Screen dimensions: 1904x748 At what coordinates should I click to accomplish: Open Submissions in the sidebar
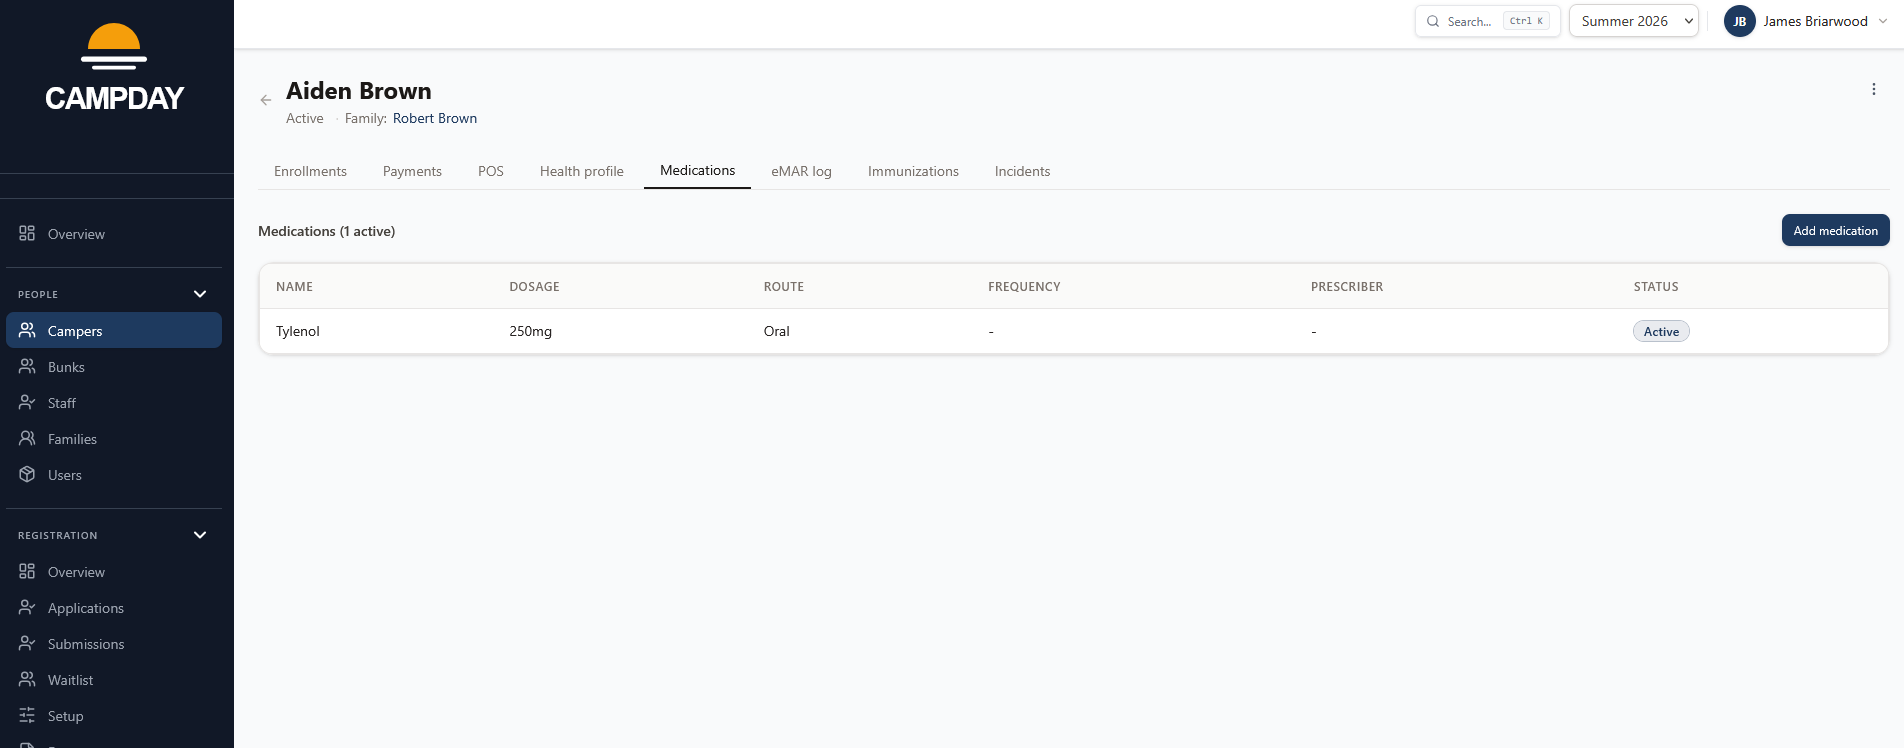114,643
